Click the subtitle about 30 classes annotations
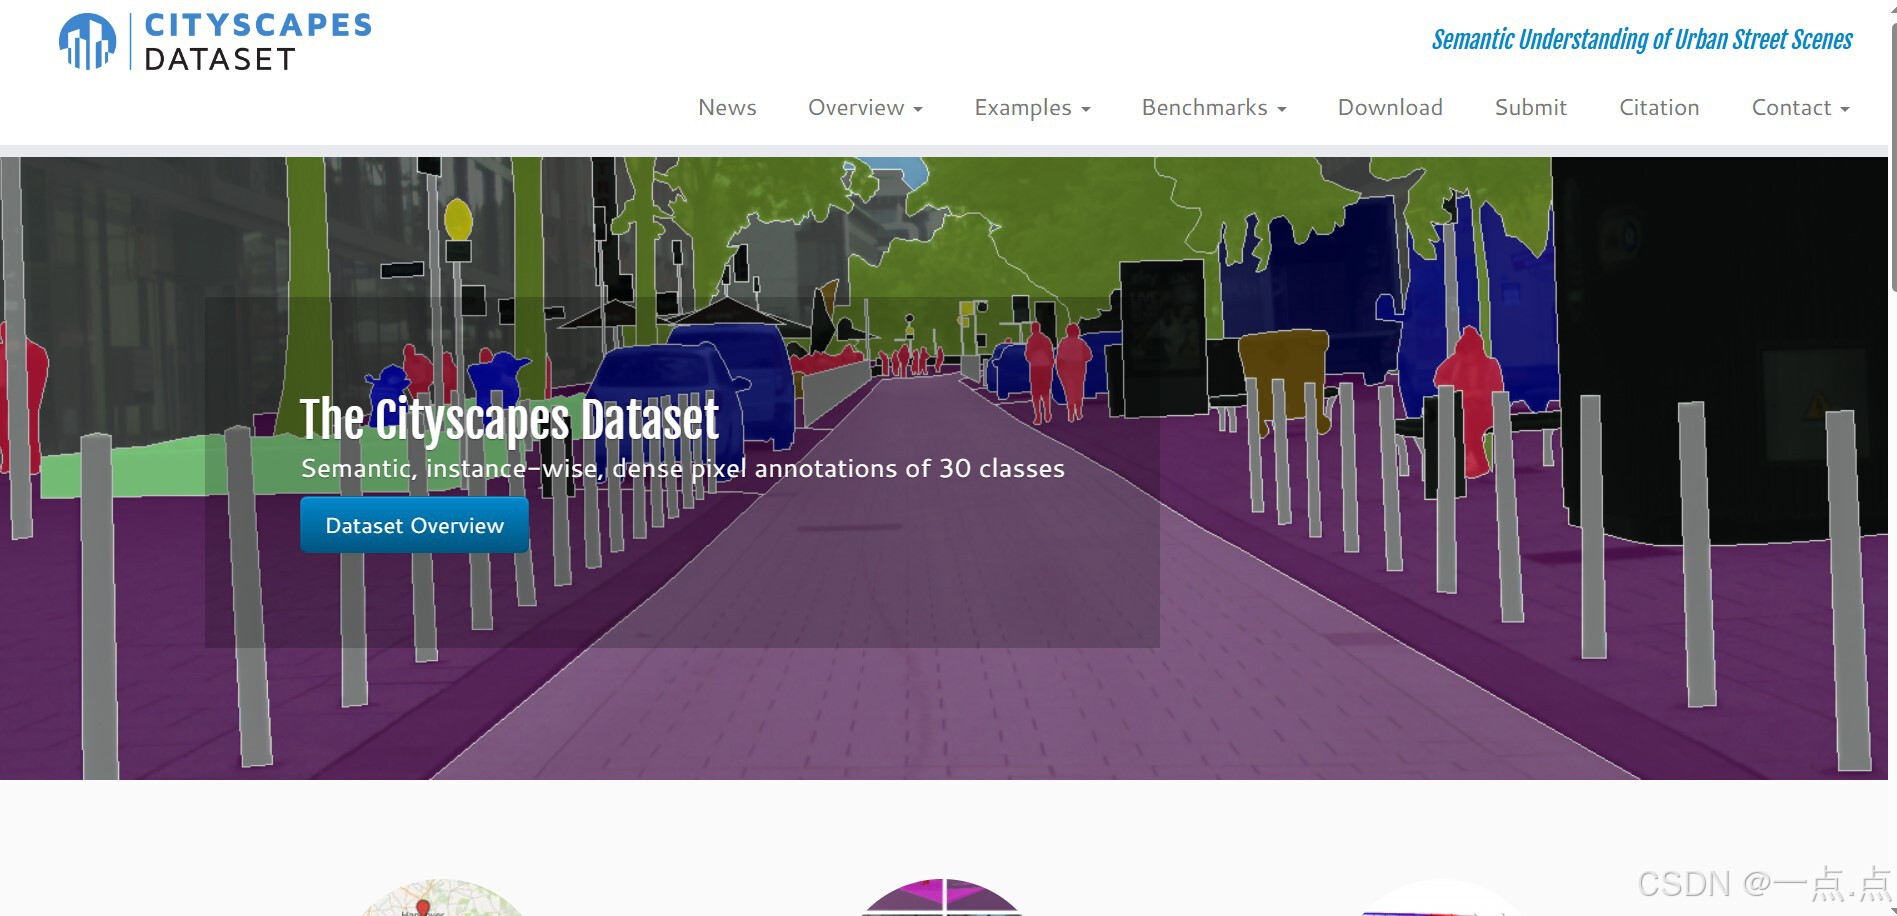Image resolution: width=1897 pixels, height=916 pixels. pos(683,468)
